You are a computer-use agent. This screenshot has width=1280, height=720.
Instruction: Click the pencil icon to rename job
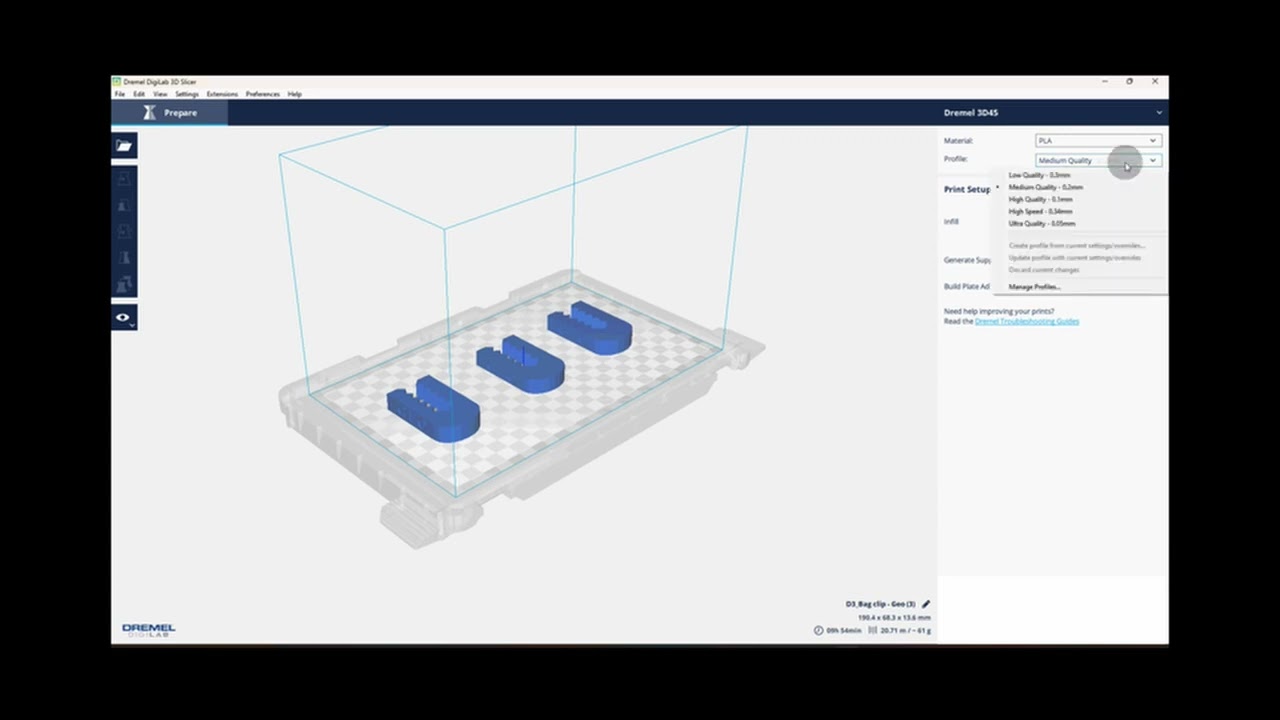926,604
